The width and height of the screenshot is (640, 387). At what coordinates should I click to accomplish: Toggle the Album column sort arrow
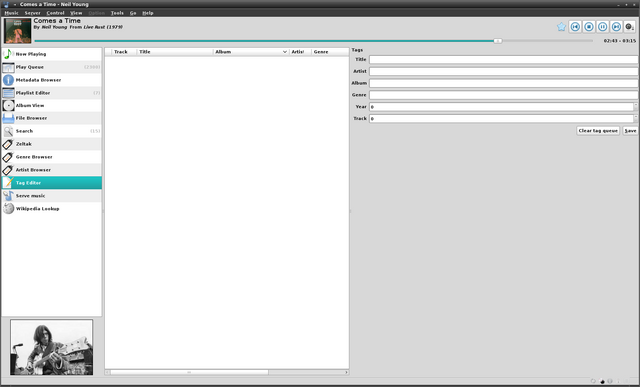point(285,52)
